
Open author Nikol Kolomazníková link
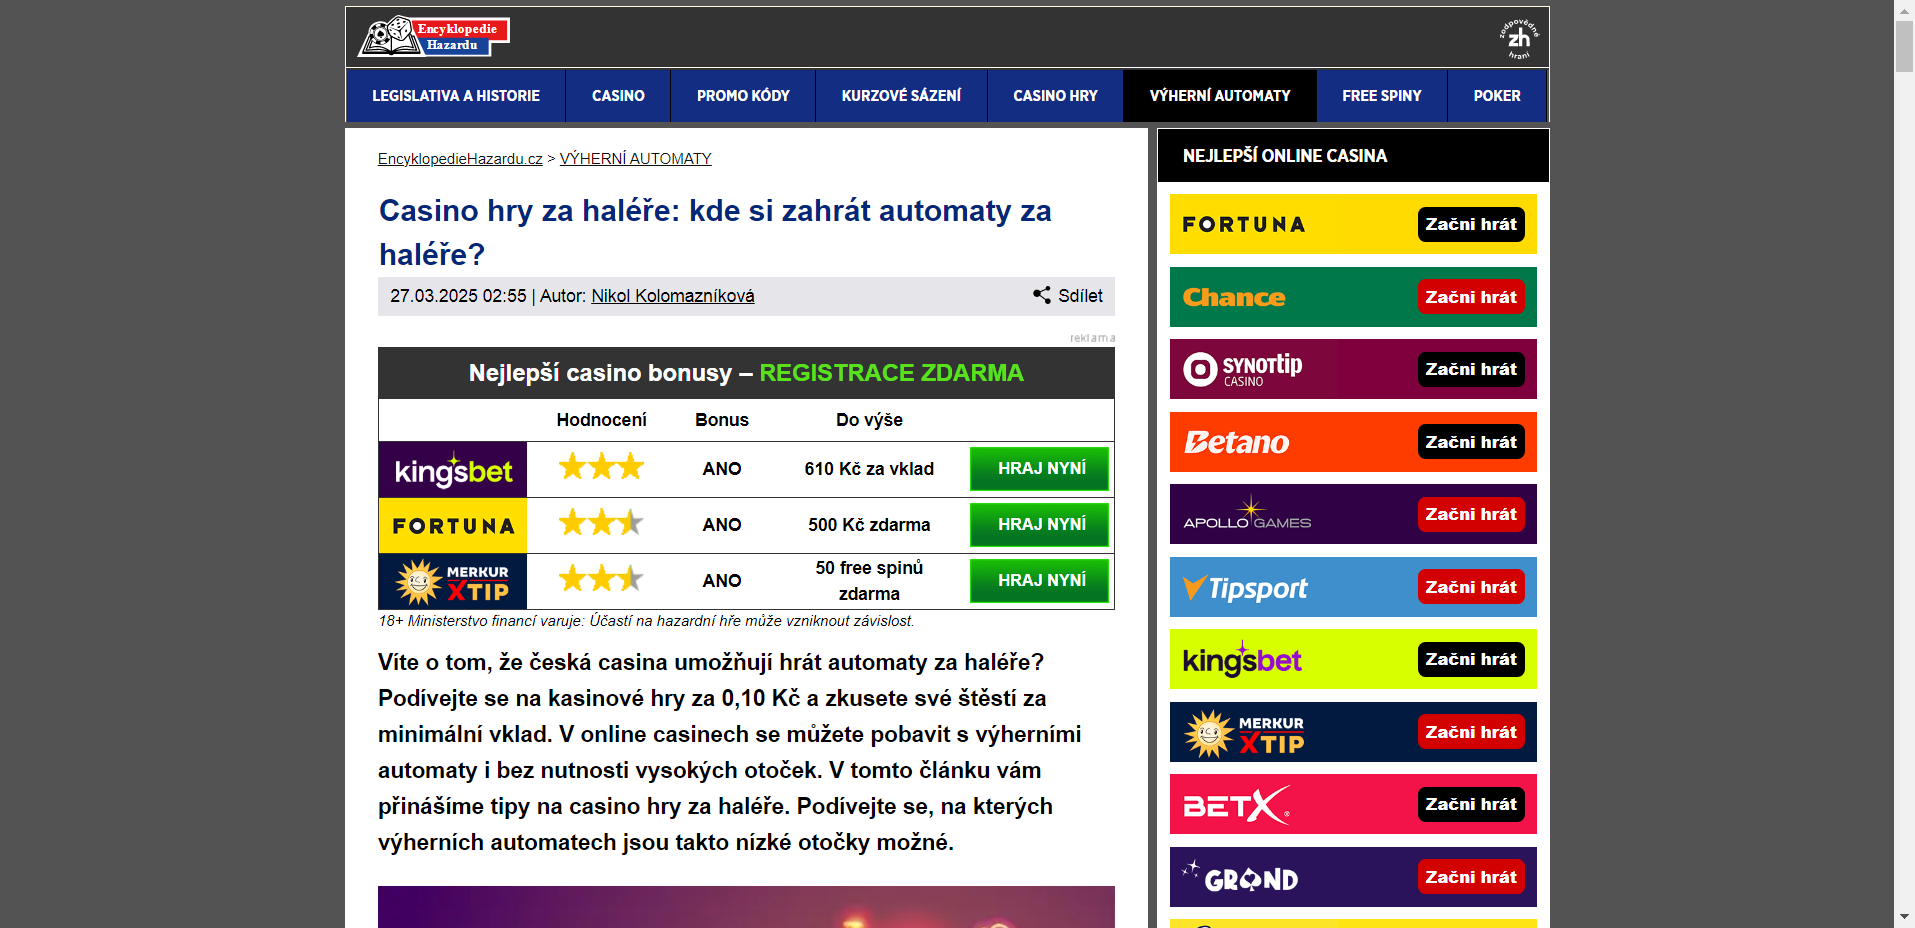[x=673, y=296]
